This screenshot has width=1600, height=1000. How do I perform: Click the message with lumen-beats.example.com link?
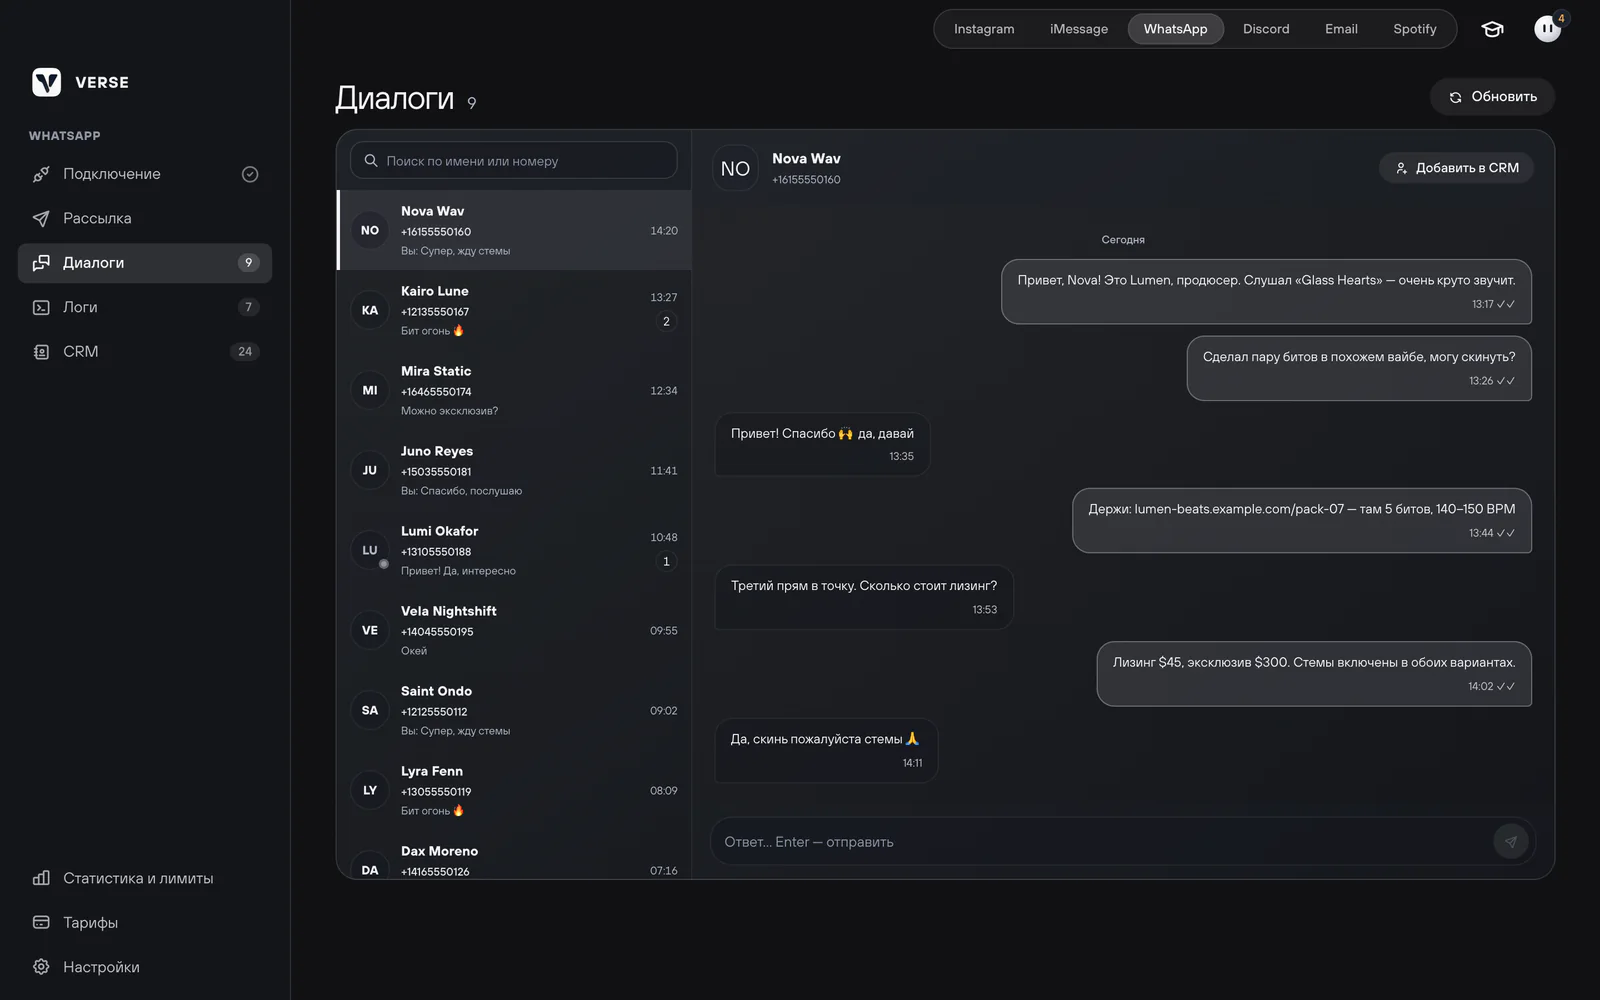(1302, 520)
